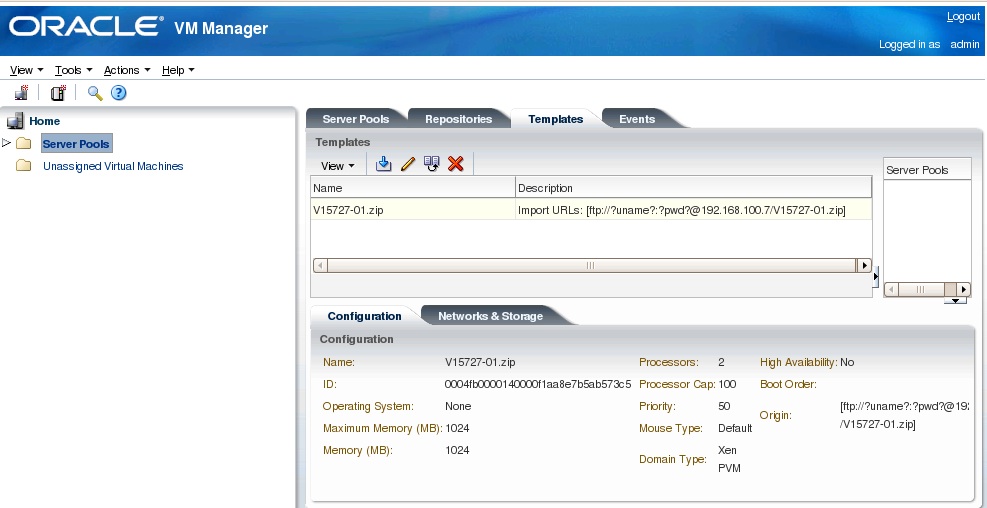
Task: Open Find with the magnifying glass icon
Action: 95,93
